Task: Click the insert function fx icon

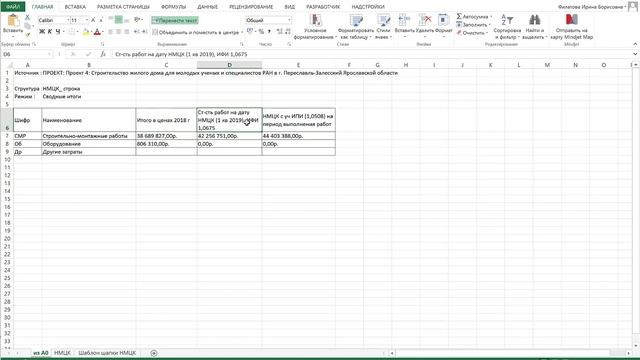Action: pos(103,54)
